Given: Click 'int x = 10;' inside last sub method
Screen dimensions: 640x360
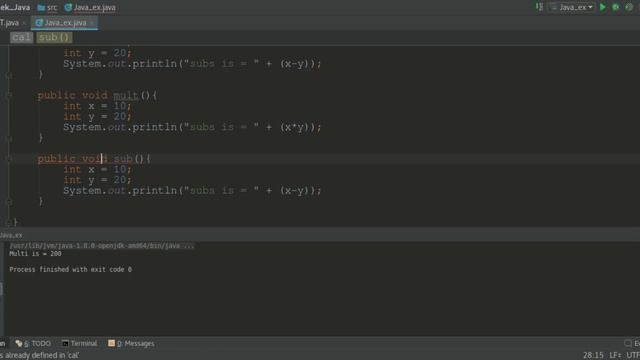Looking at the screenshot, I should (x=97, y=169).
